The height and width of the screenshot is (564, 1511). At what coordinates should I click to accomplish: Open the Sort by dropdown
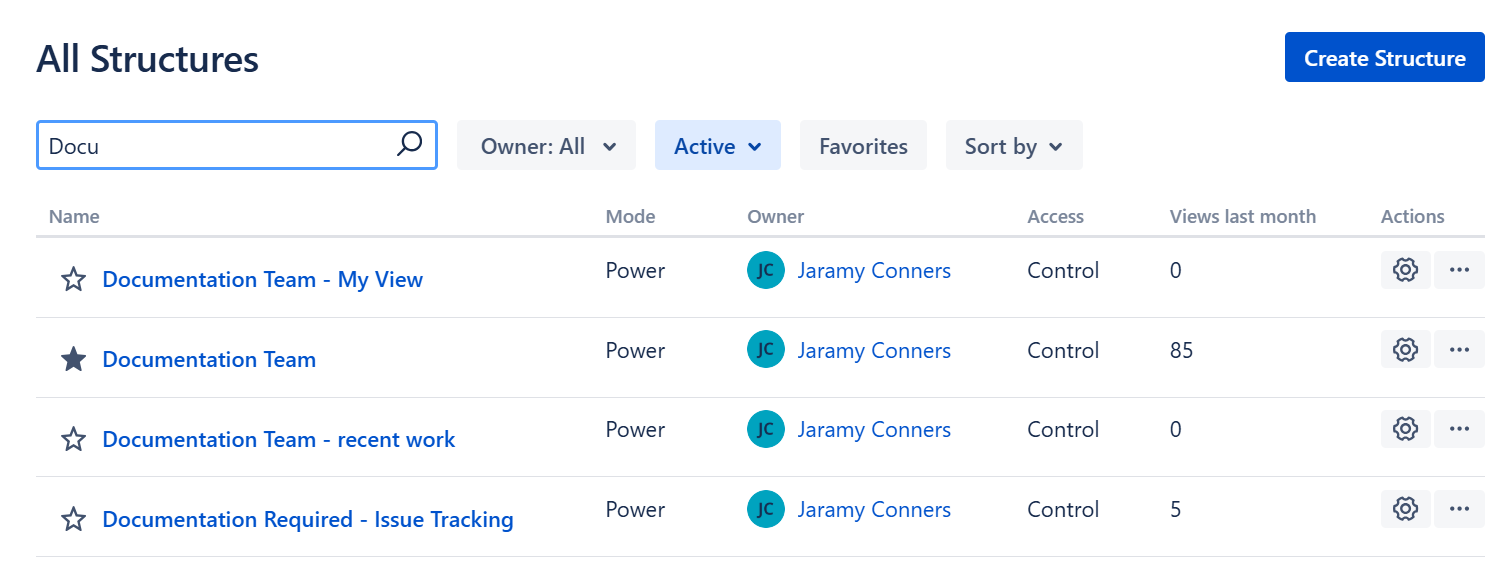1013,146
